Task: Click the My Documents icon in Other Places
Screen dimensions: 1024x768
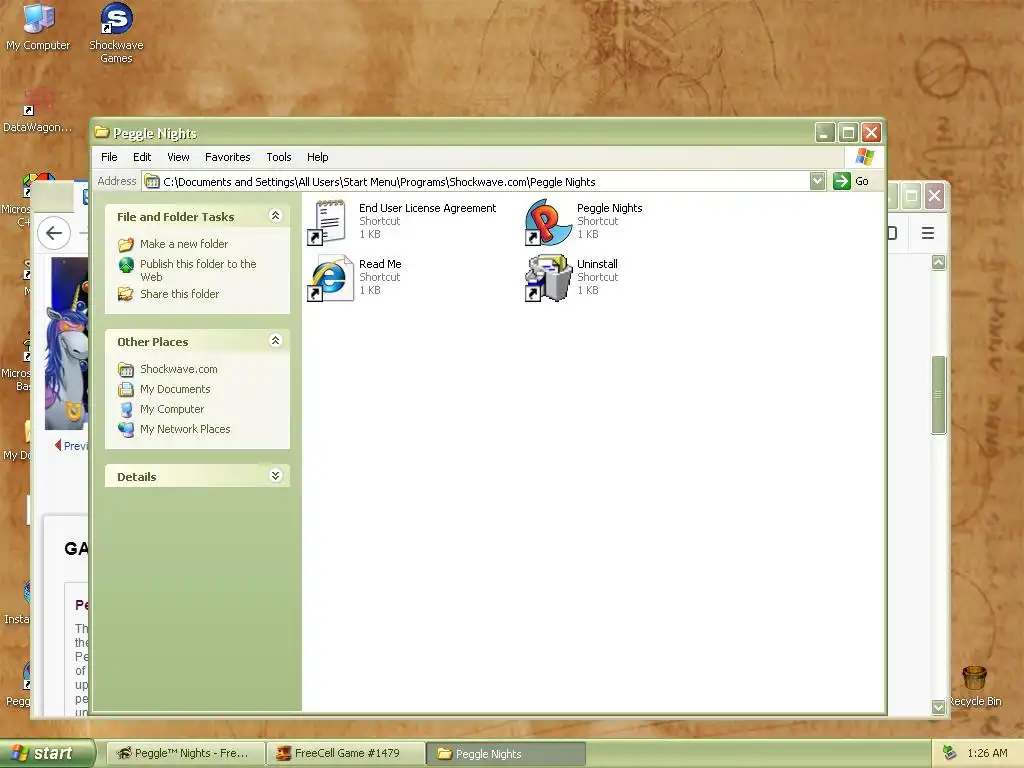Action: (x=126, y=390)
